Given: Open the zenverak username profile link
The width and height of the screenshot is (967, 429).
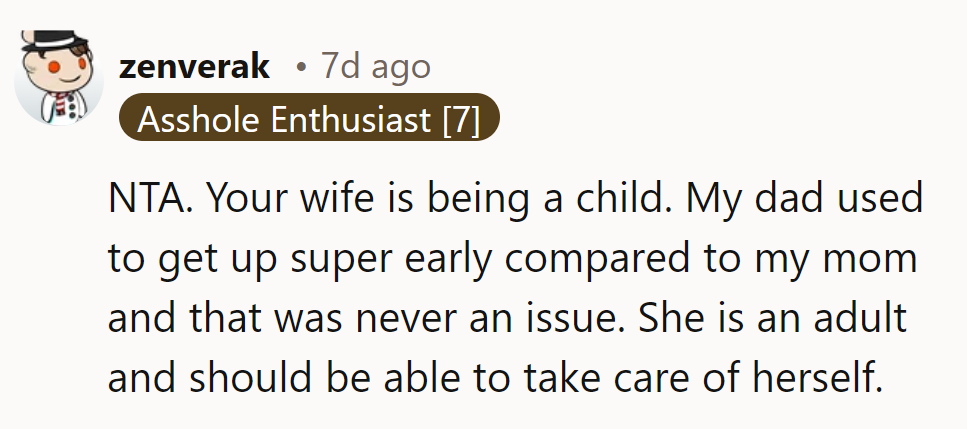Looking at the screenshot, I should pyautogui.click(x=194, y=67).
